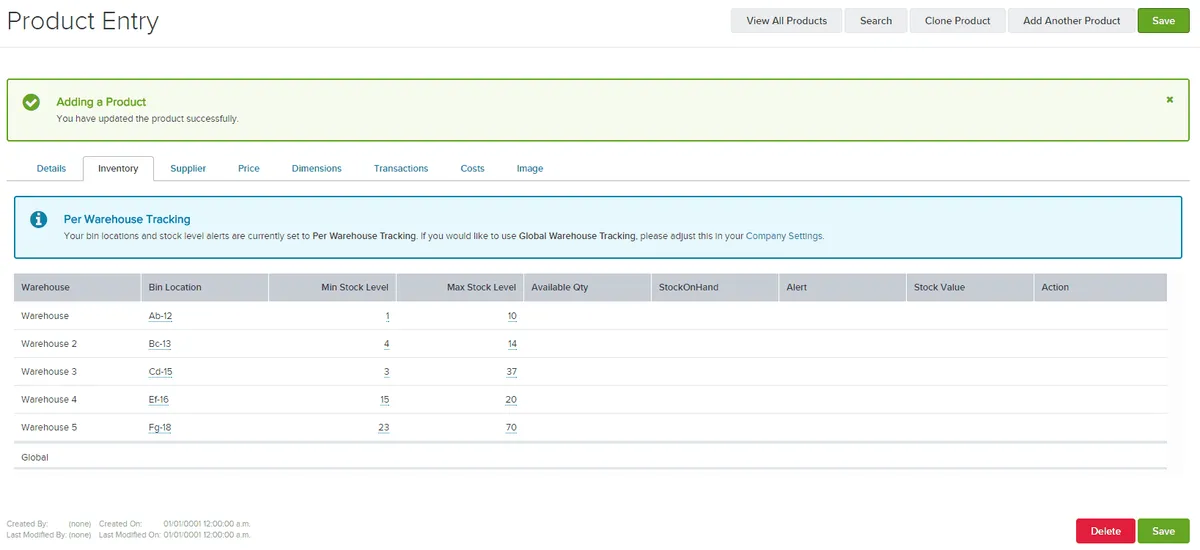
Task: Switch to the Image tab
Action: pyautogui.click(x=530, y=169)
